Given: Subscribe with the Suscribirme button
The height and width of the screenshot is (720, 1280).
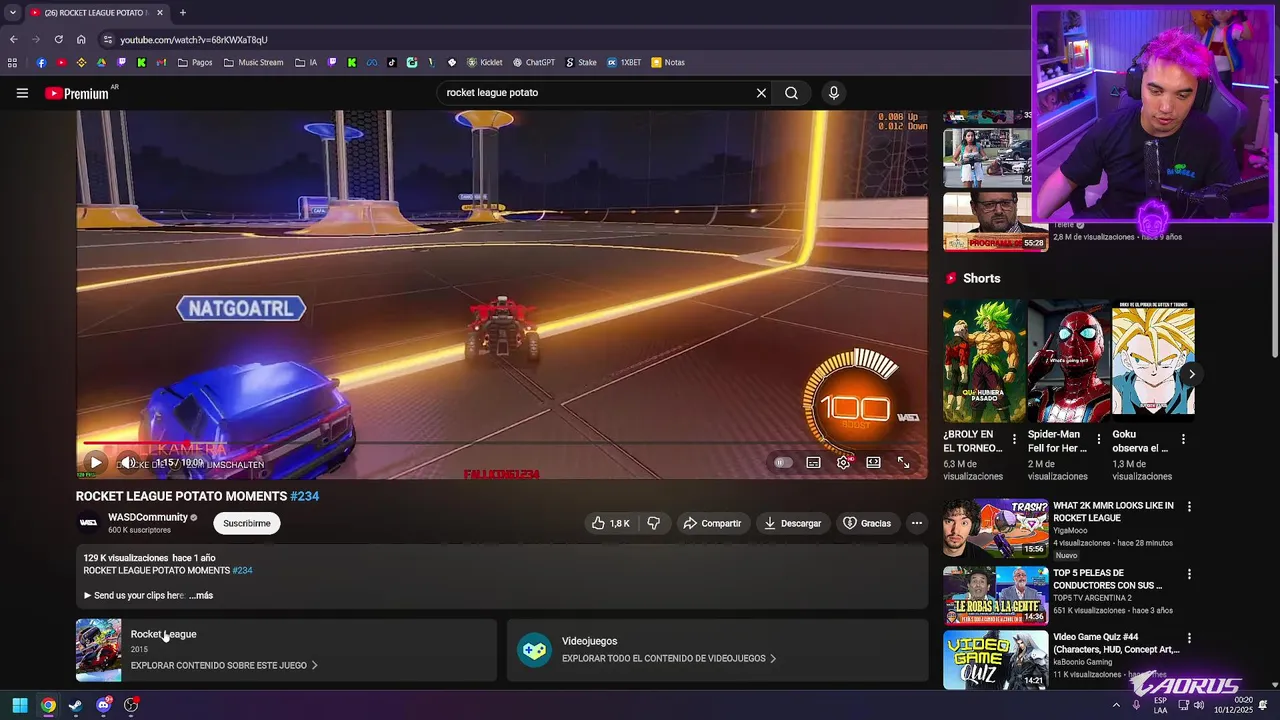Looking at the screenshot, I should pyautogui.click(x=247, y=523).
